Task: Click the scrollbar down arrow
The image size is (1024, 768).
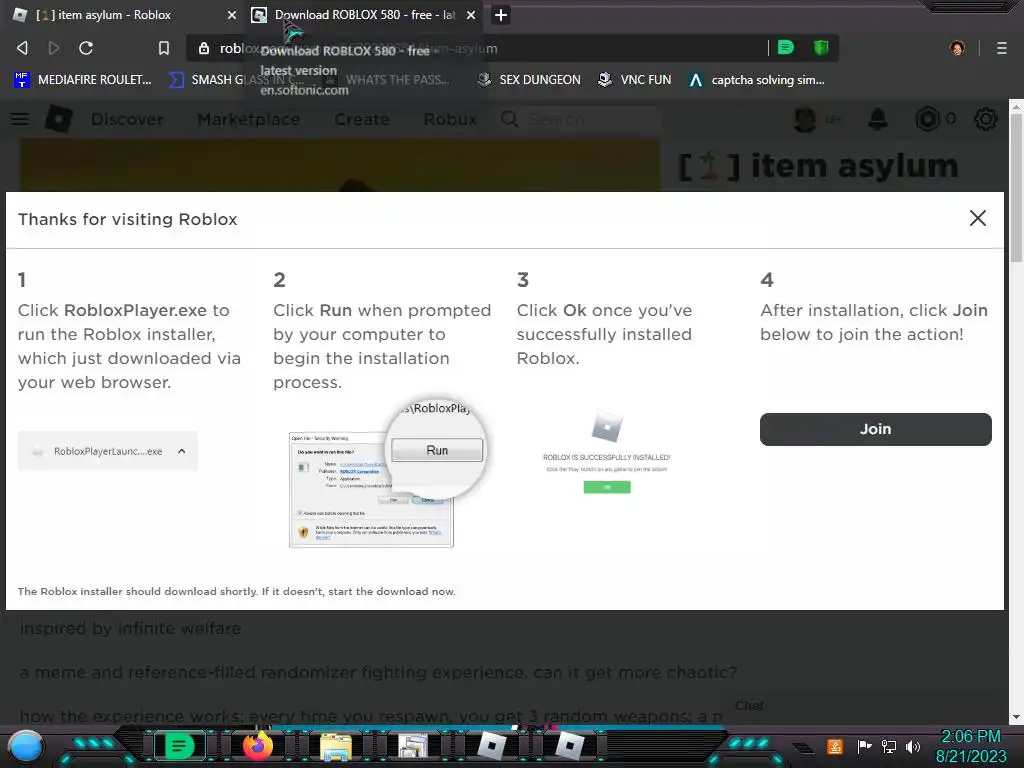Action: [x=1016, y=717]
